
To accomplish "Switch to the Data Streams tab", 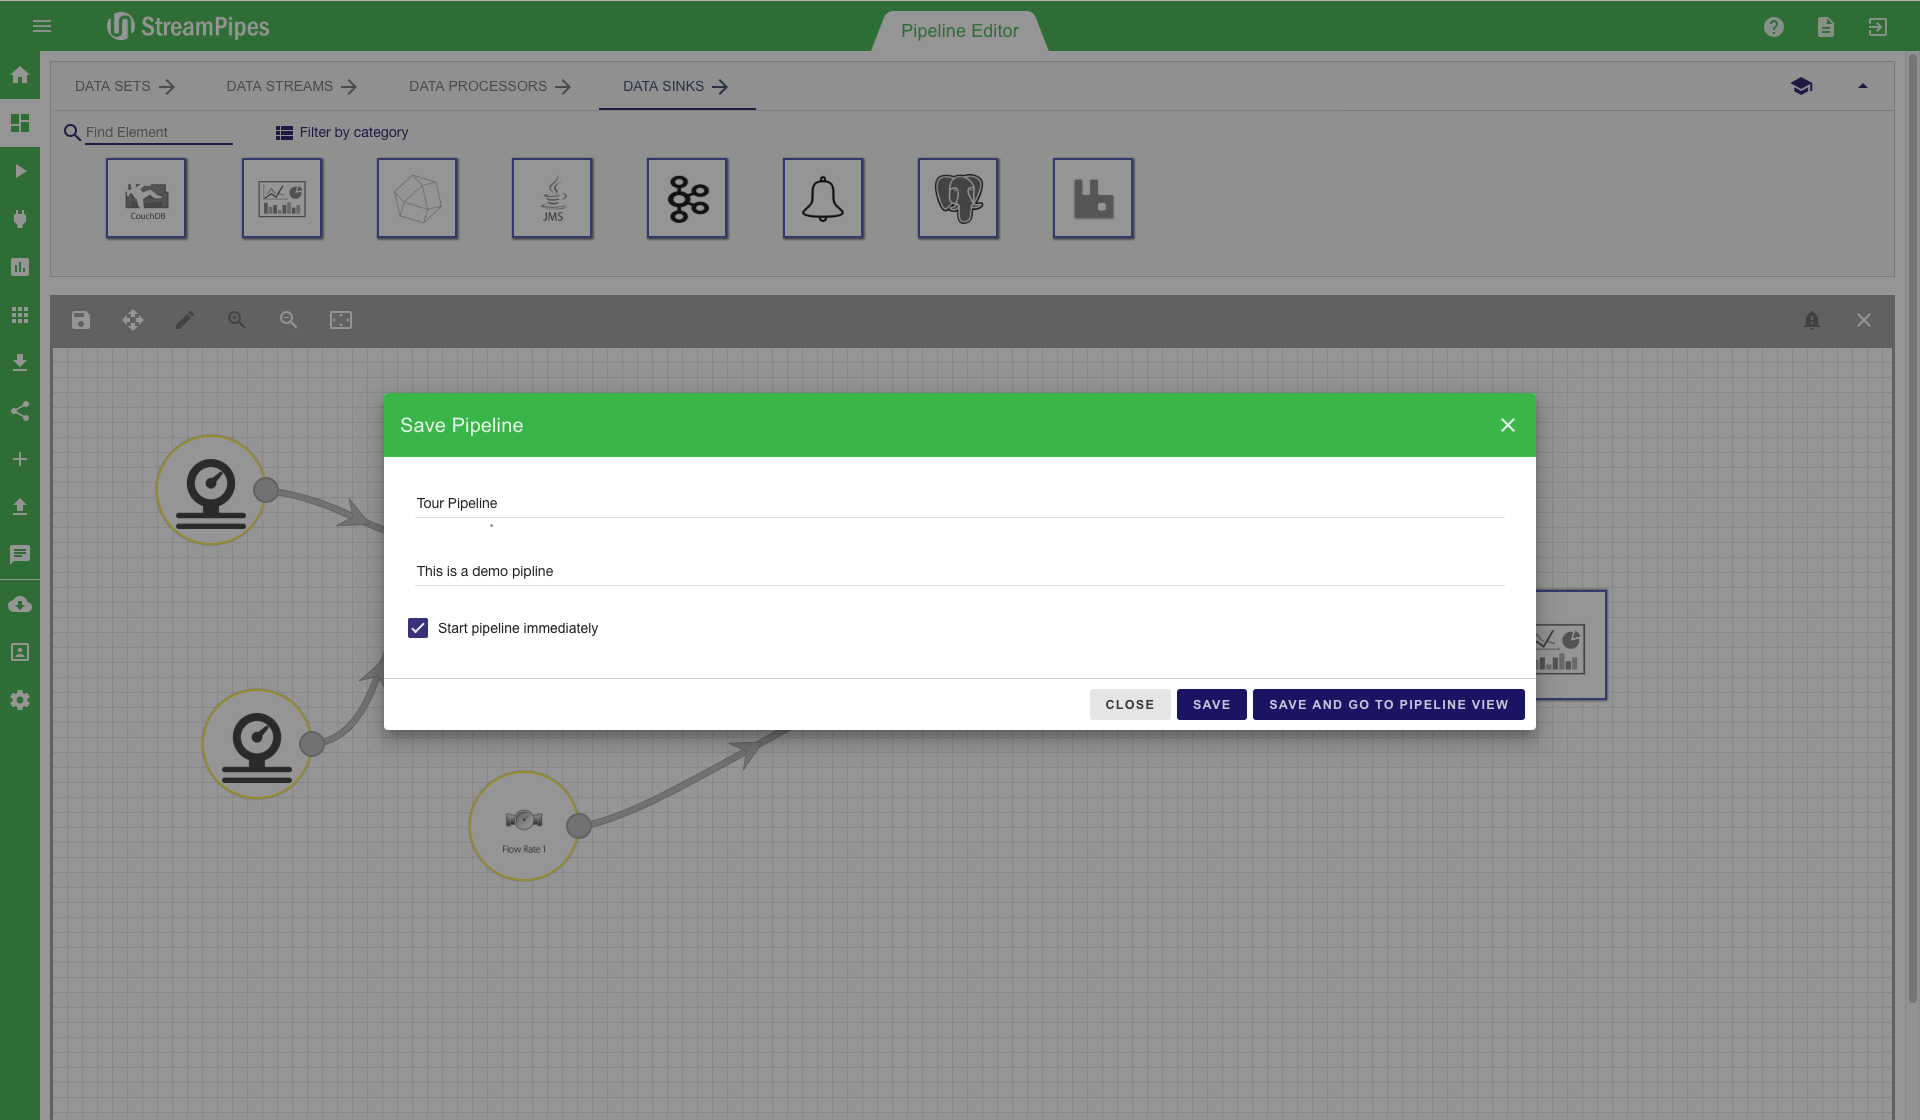I will point(291,87).
